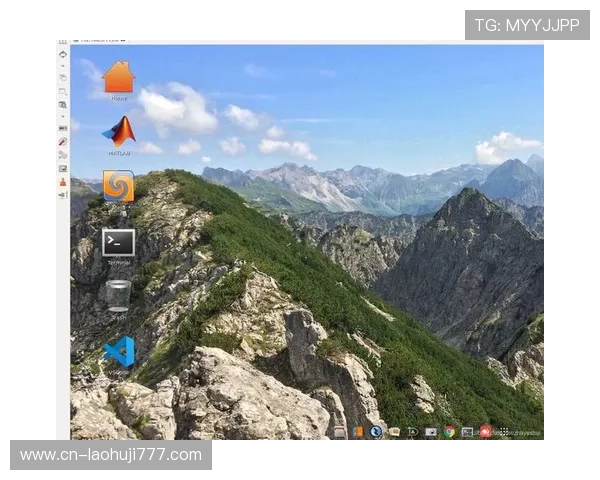
Task: Open the terminal icon in the taskbar
Action: (467, 432)
